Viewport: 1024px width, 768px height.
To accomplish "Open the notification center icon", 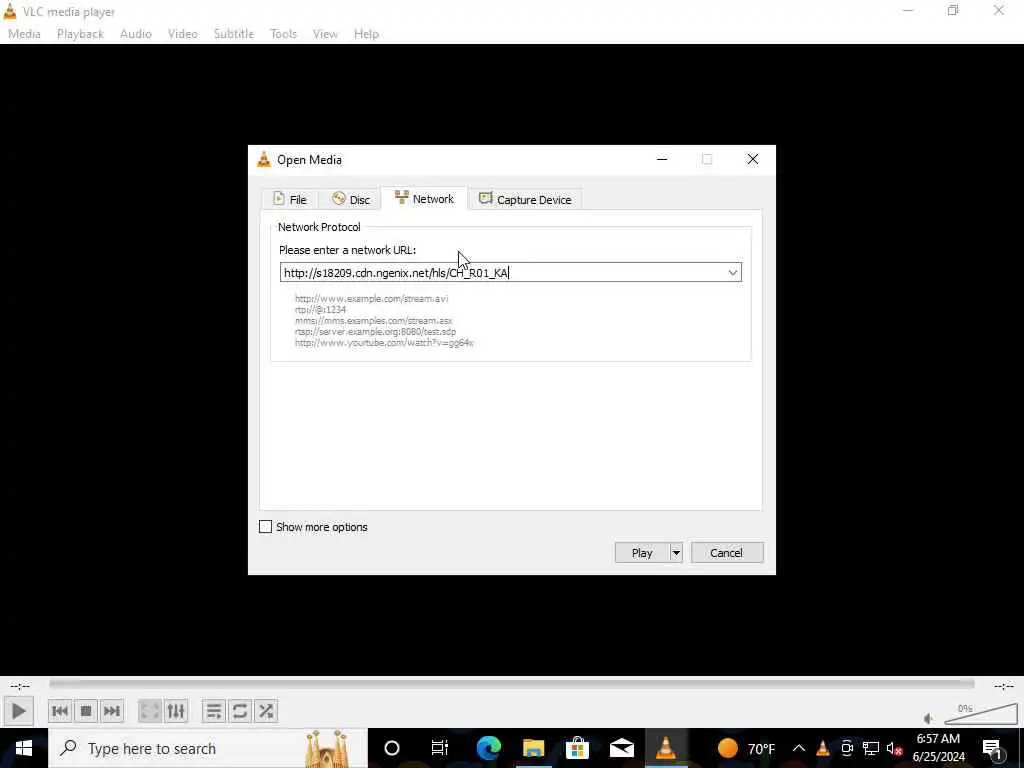I will (x=993, y=748).
